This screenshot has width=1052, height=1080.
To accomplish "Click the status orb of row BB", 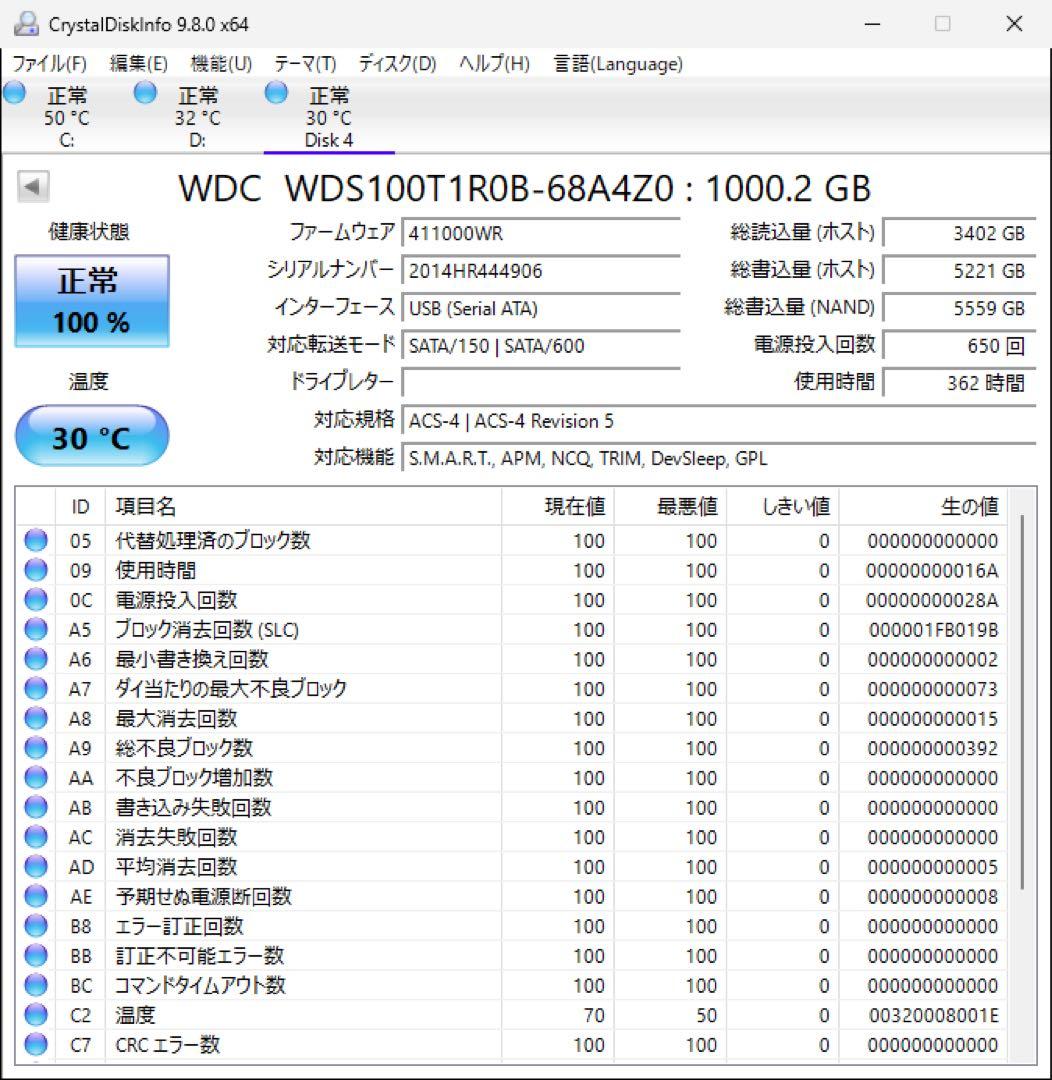I will [36, 955].
